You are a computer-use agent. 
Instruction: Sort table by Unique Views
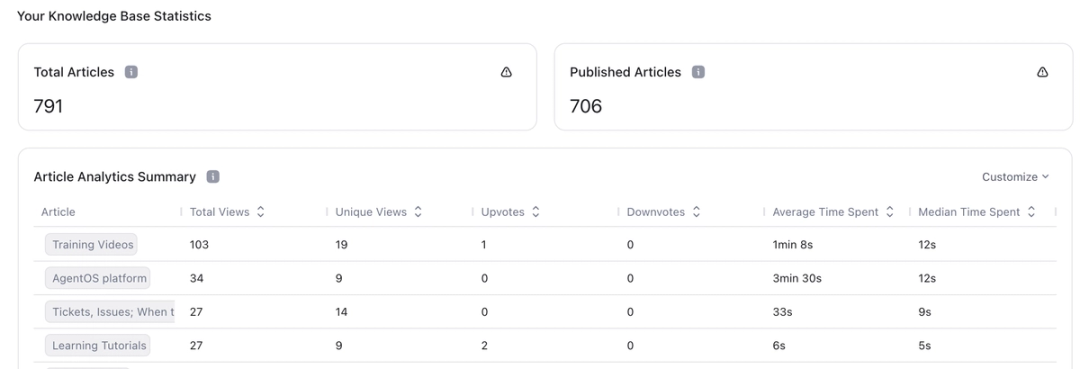click(x=418, y=212)
